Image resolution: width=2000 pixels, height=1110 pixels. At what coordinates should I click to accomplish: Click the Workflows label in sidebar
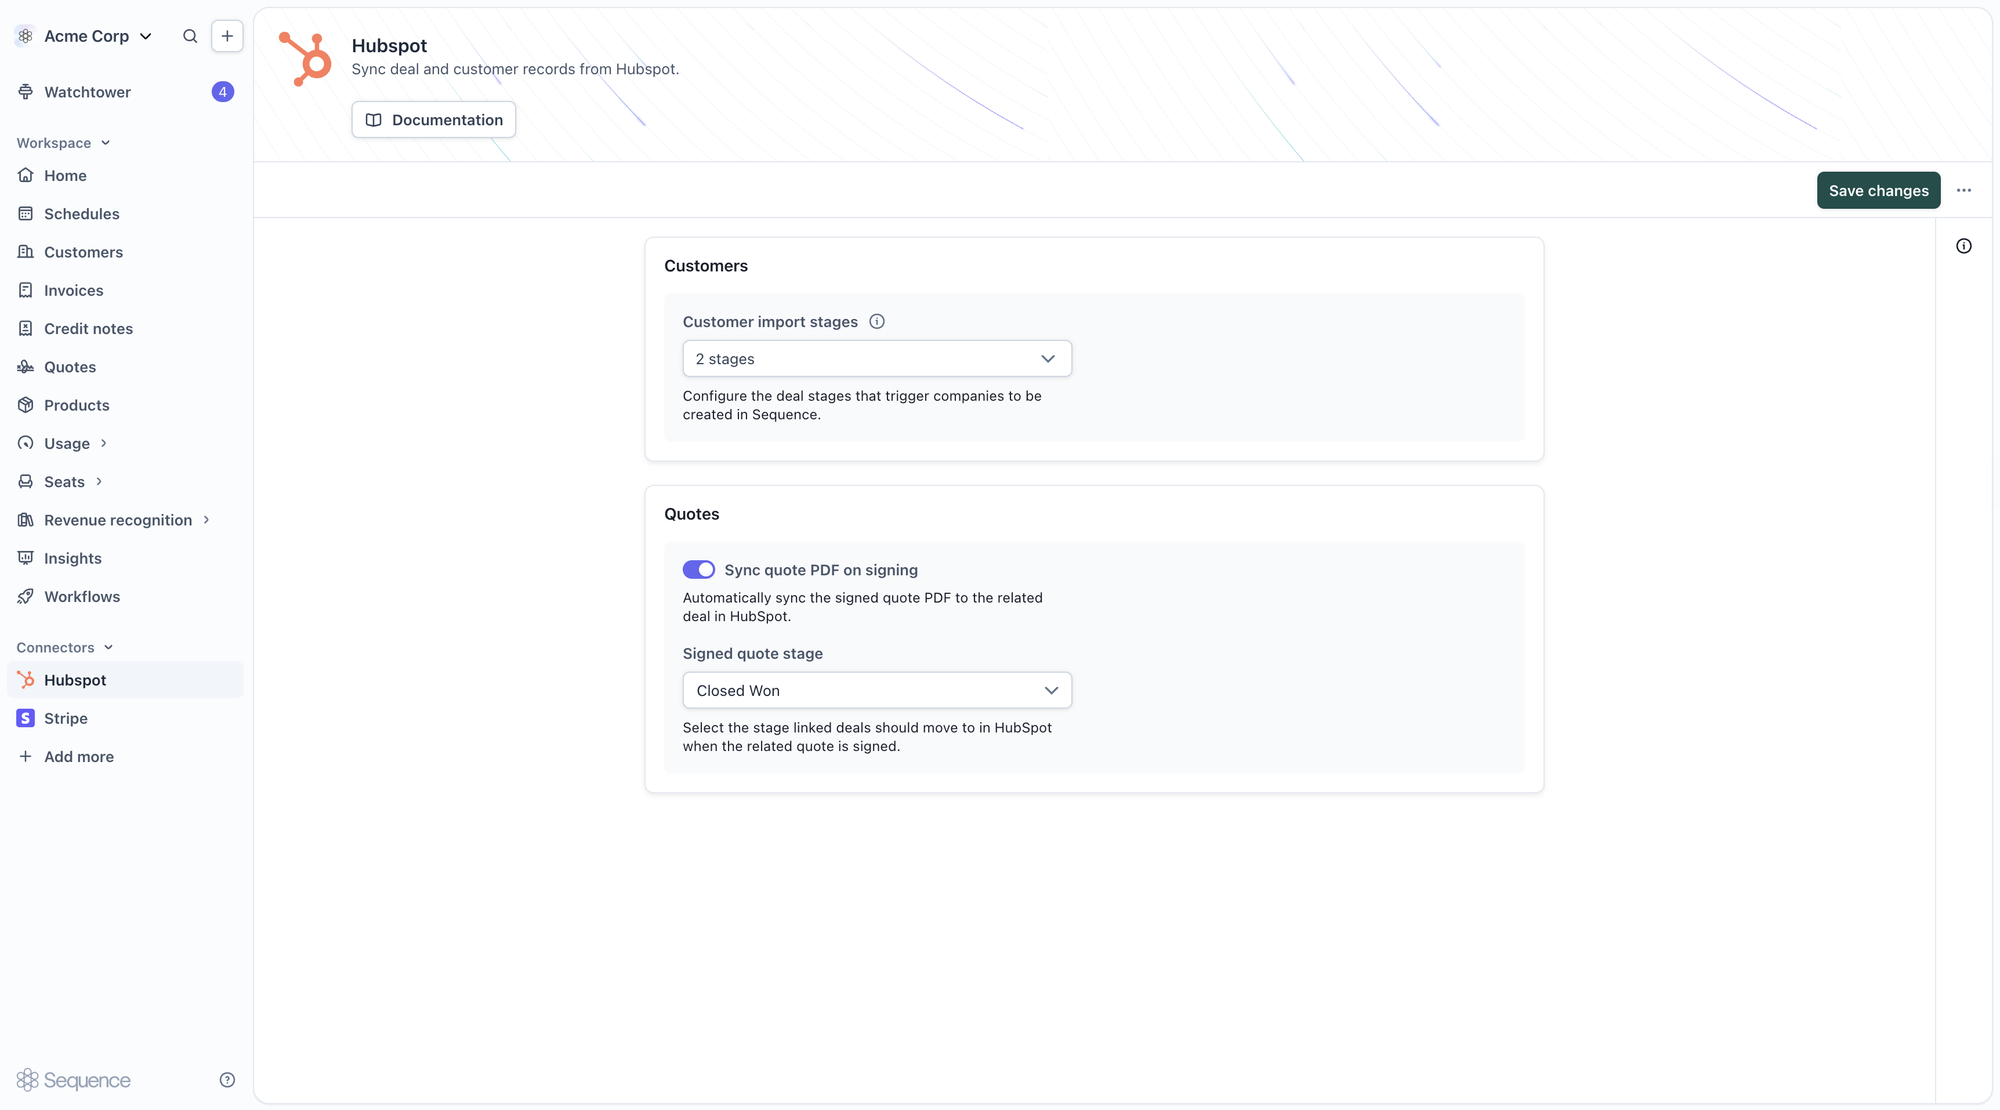click(82, 597)
